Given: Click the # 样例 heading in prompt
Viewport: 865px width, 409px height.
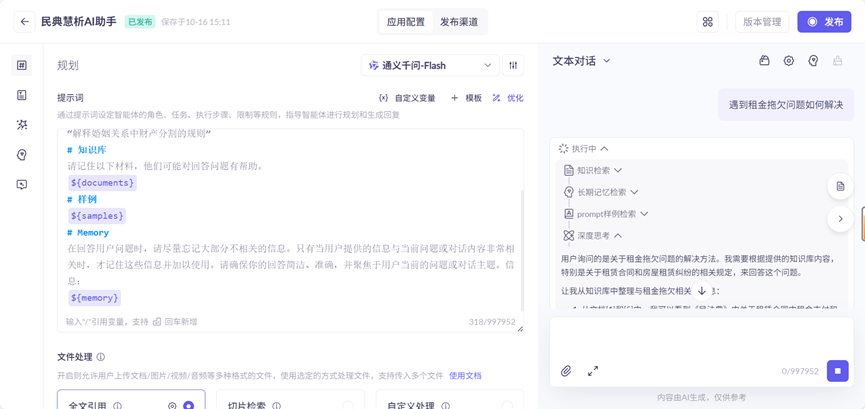Looking at the screenshot, I should [x=82, y=199].
